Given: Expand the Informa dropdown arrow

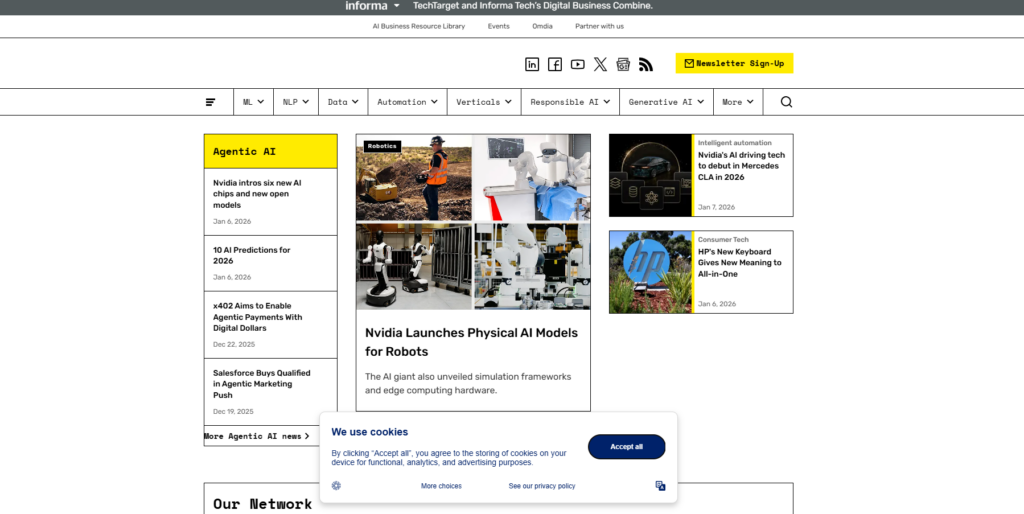Looking at the screenshot, I should [396, 6].
